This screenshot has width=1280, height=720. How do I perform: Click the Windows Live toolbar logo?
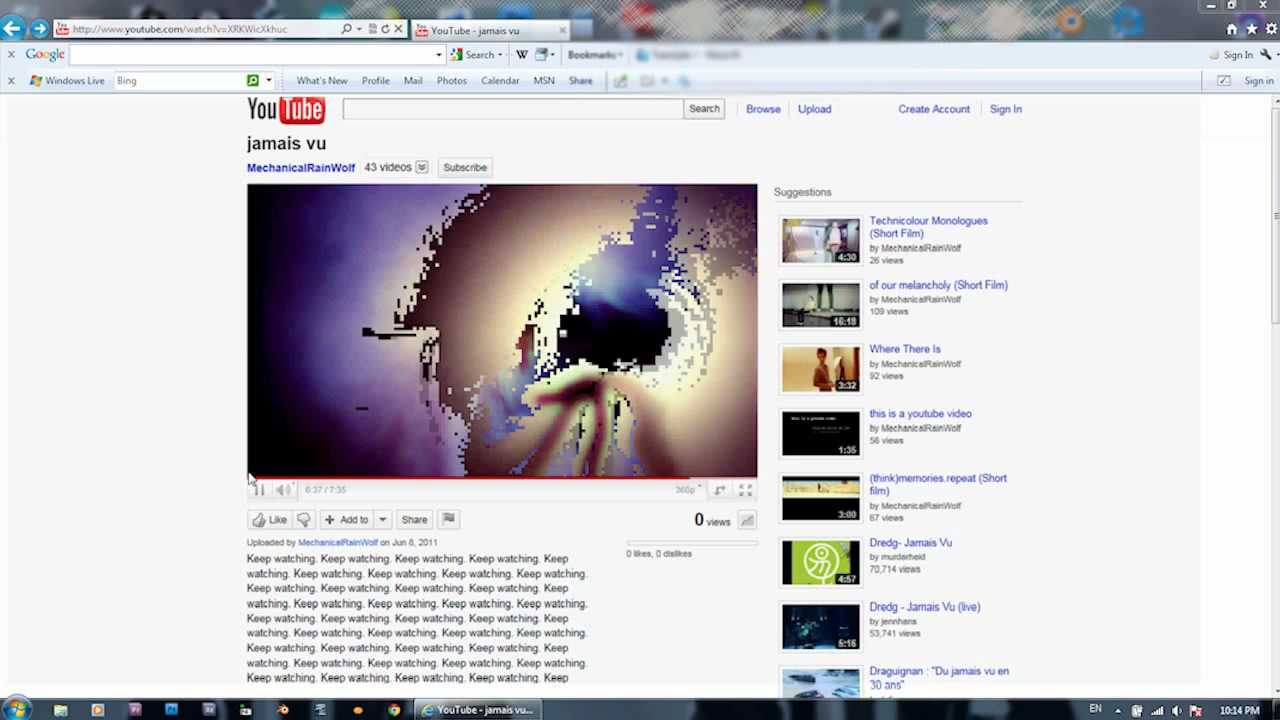click(67, 81)
